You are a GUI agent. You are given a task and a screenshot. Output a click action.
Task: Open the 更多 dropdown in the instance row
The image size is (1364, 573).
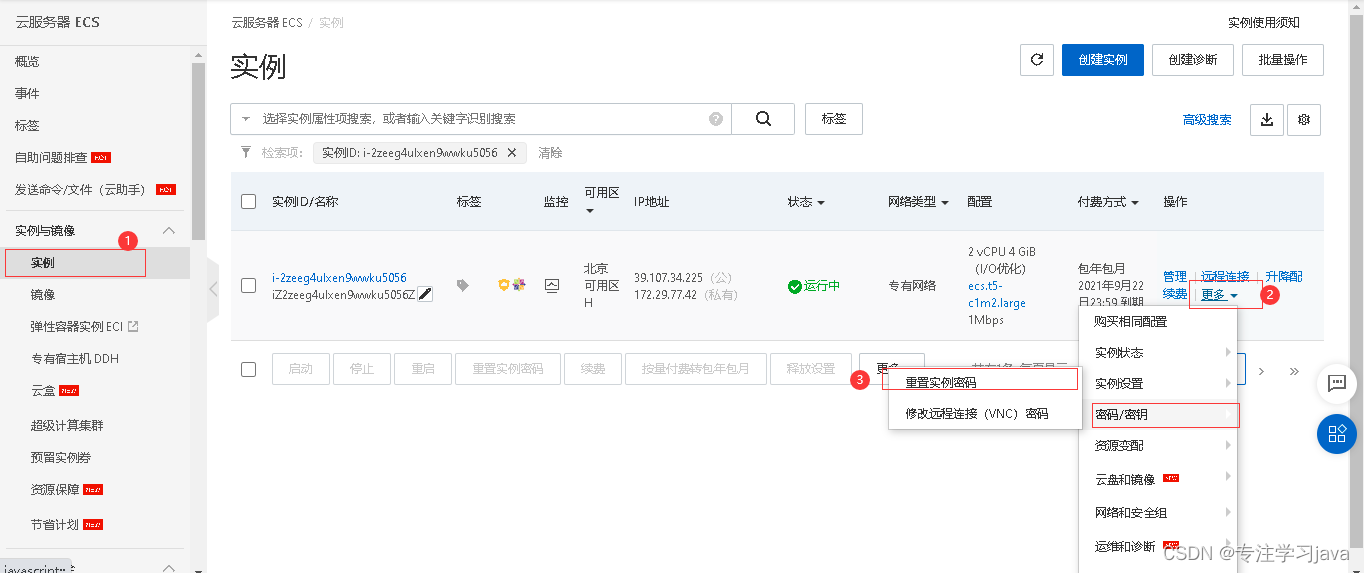pyautogui.click(x=1220, y=295)
